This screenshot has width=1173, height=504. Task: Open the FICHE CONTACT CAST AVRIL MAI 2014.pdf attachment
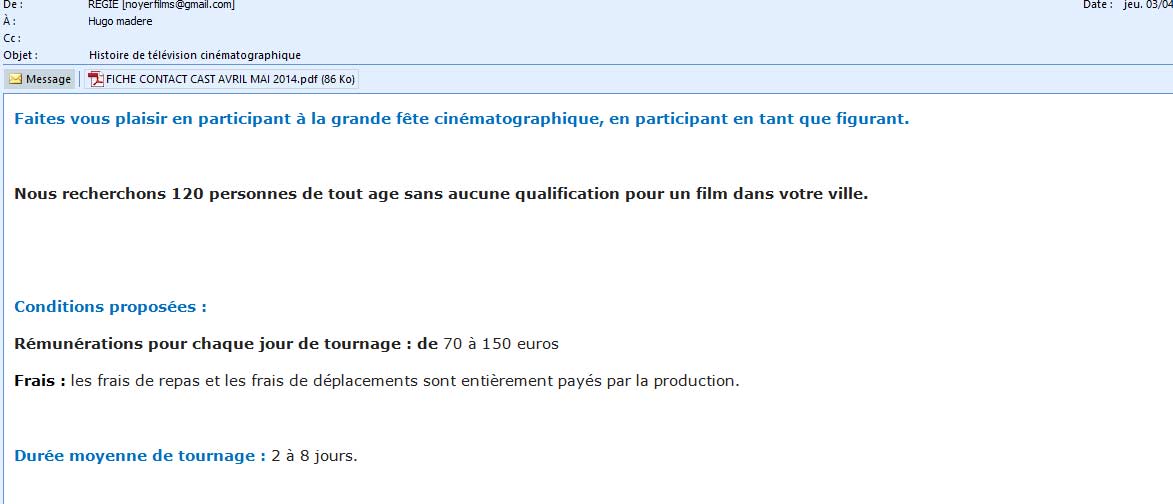tap(230, 79)
